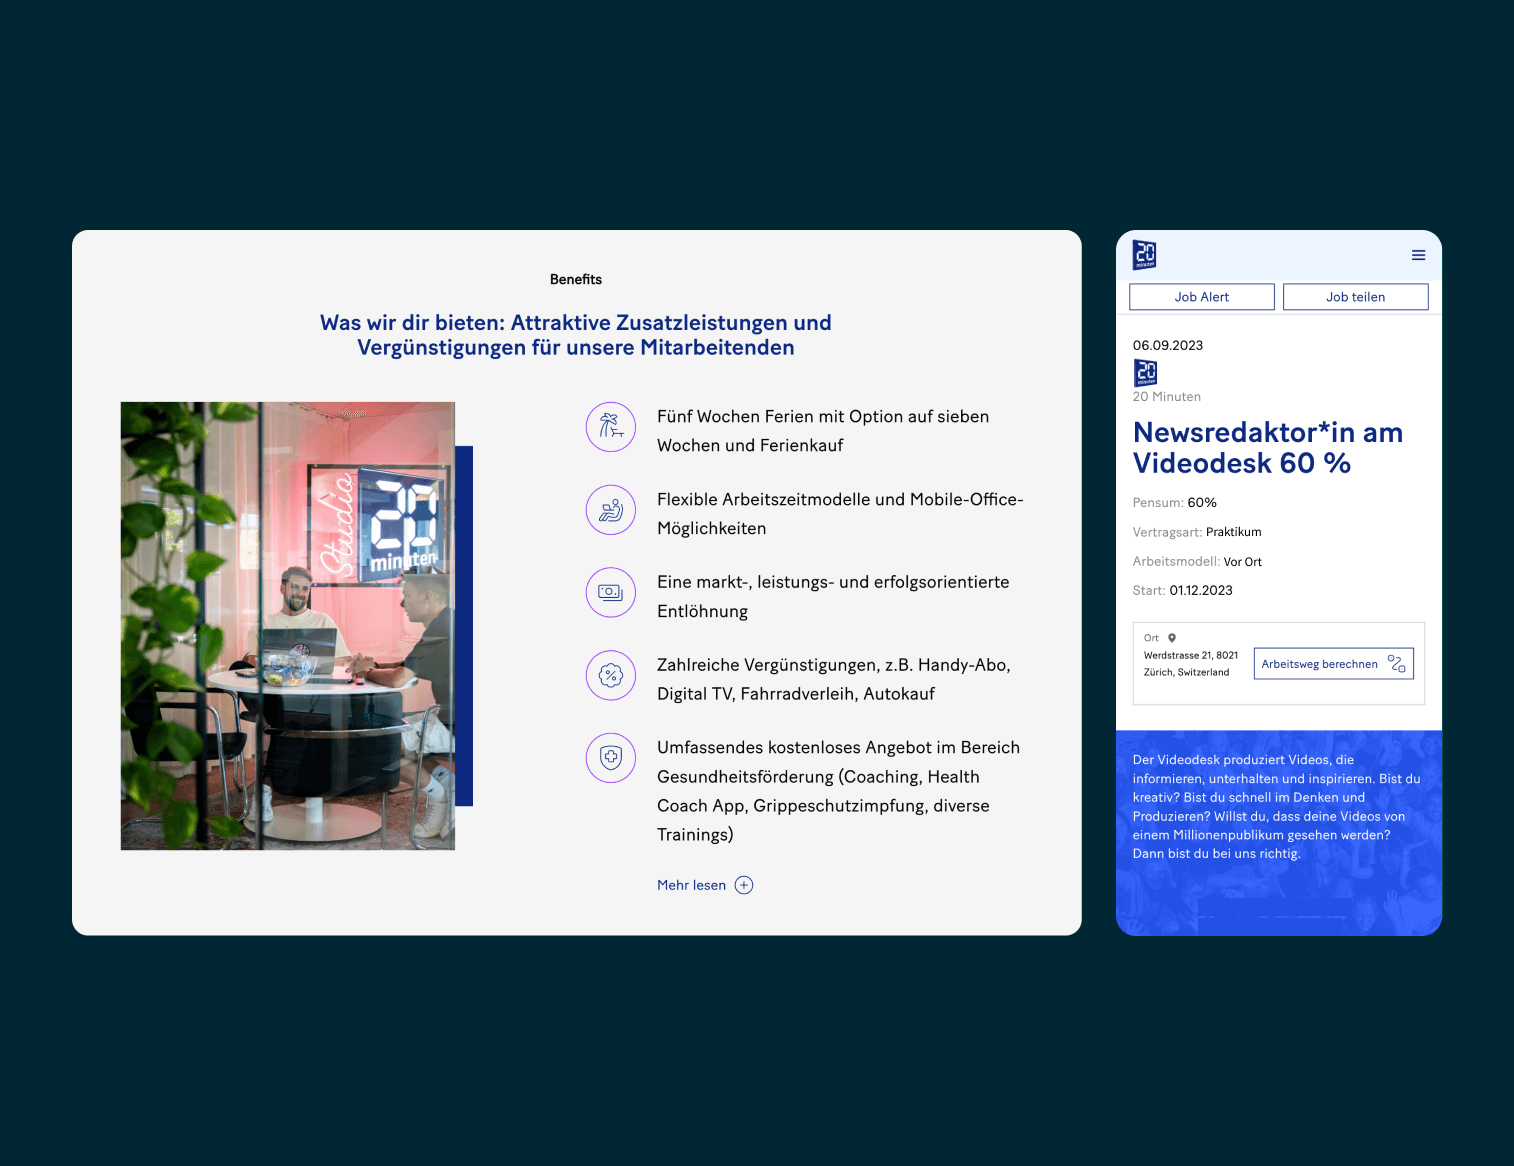This screenshot has width=1514, height=1166.
Task: Click the location pin icon next to Ort
Action: 1172,638
